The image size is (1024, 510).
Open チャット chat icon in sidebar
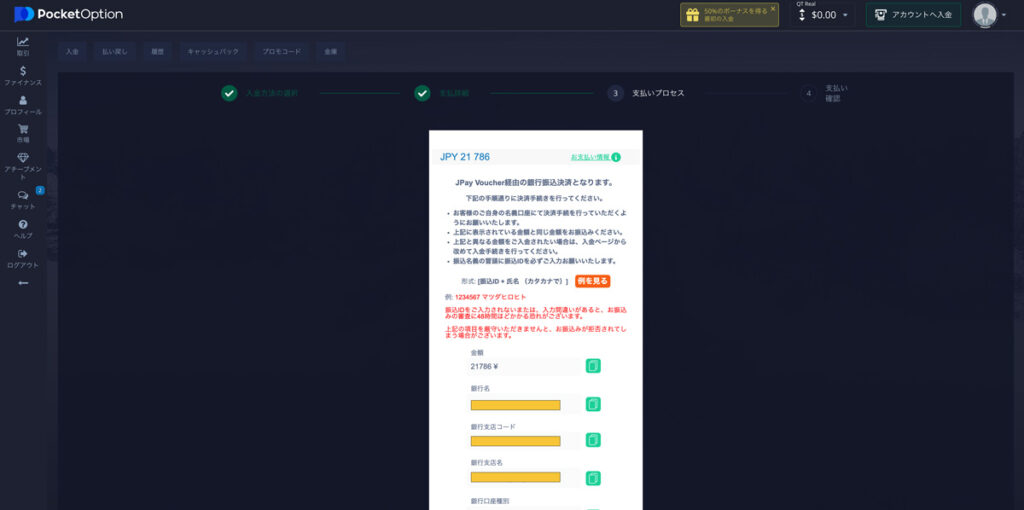pos(22,195)
